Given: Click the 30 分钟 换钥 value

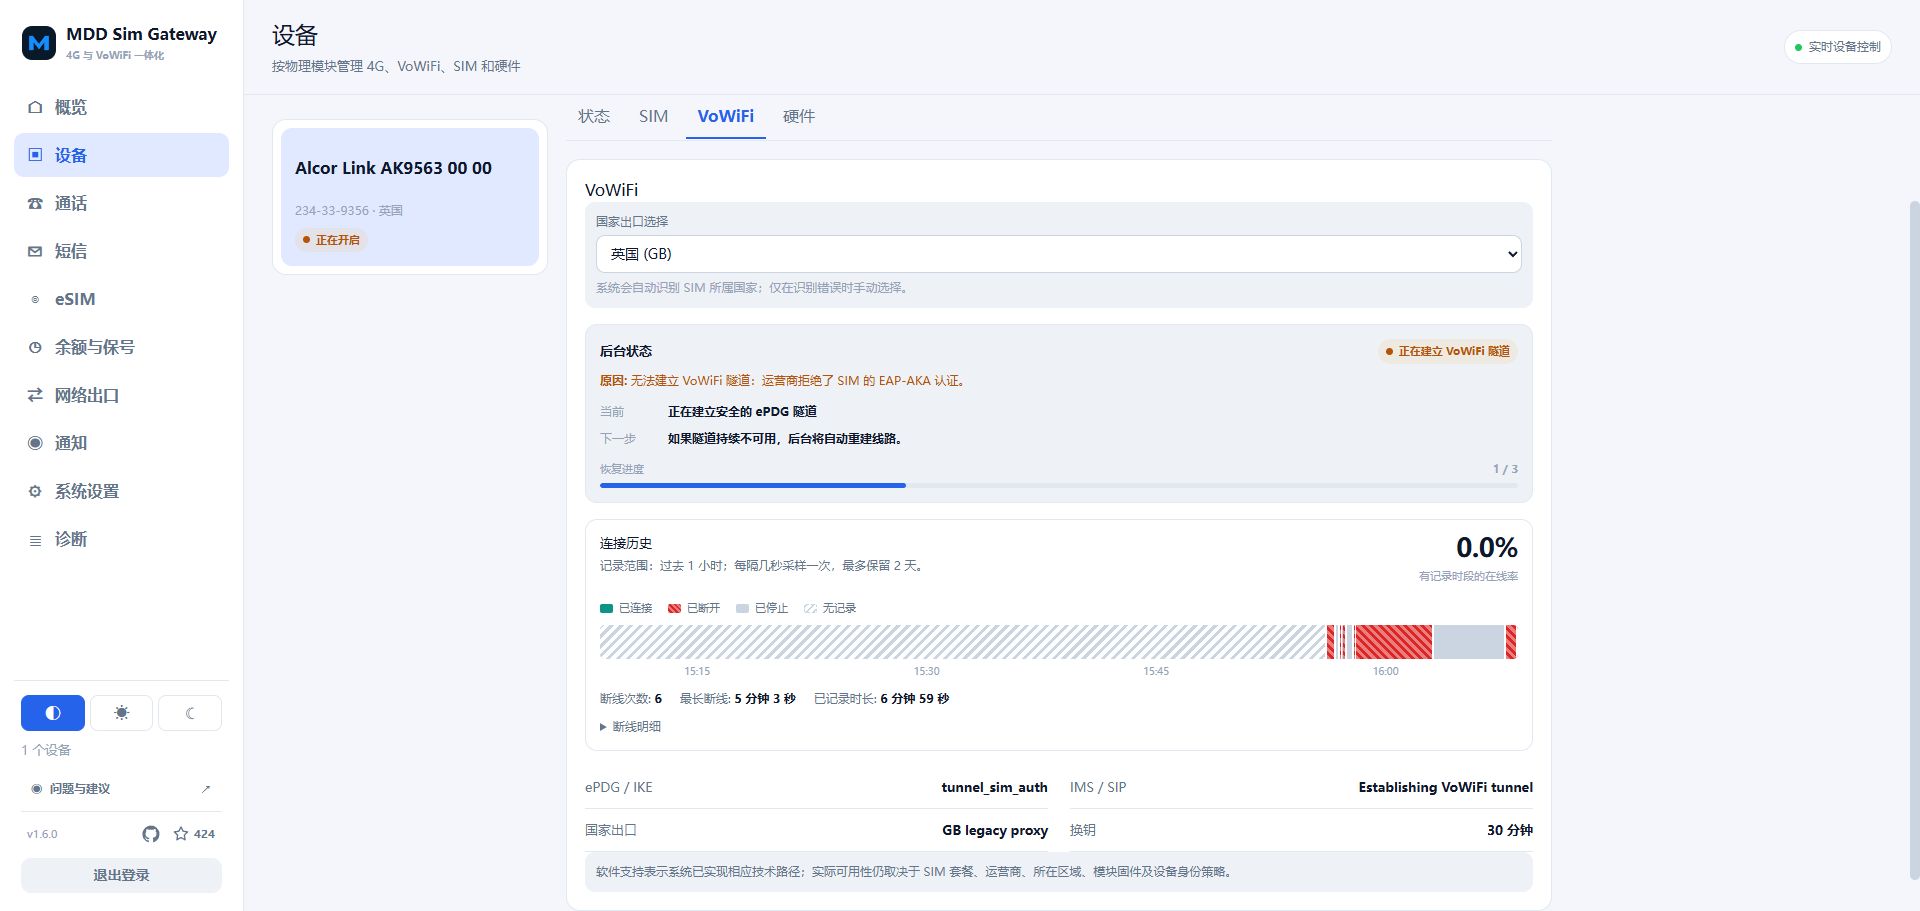Looking at the screenshot, I should point(1510,831).
